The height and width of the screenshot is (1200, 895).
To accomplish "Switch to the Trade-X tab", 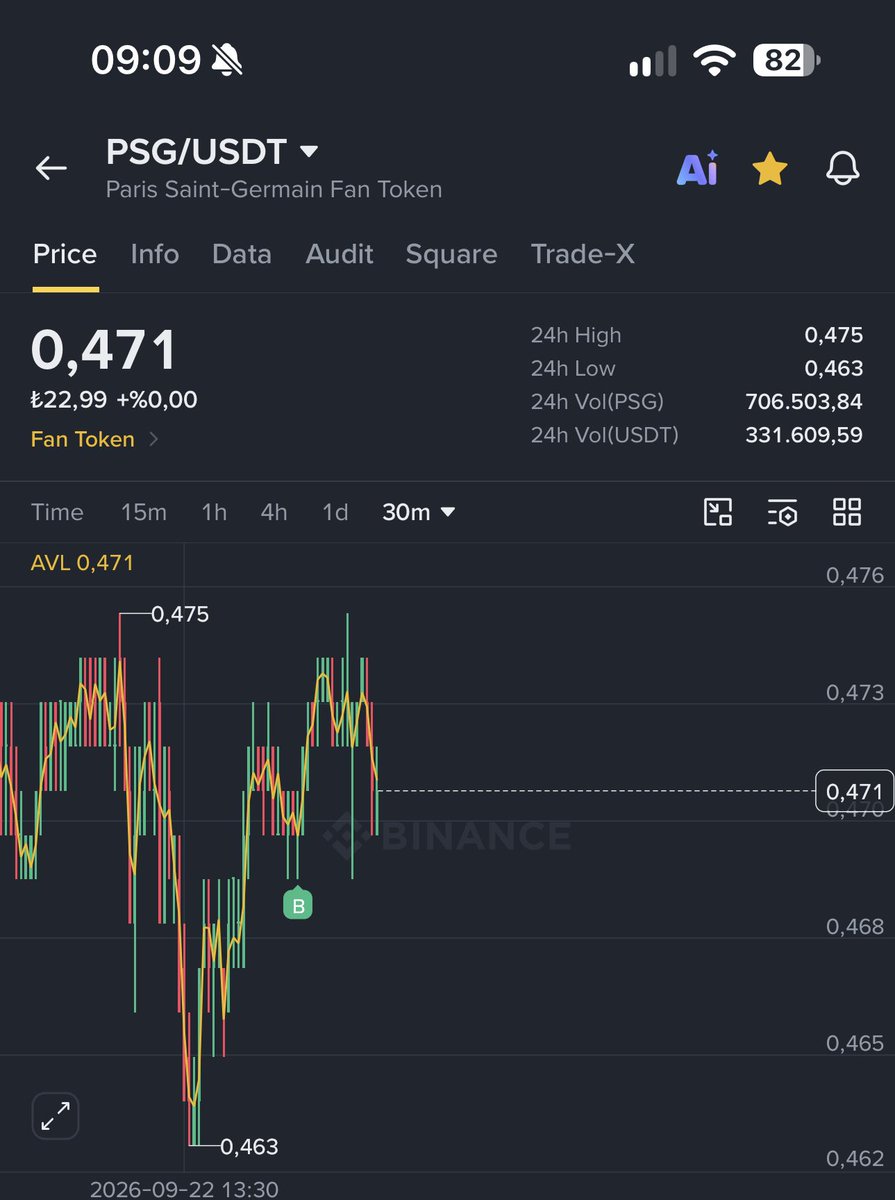I will tap(582, 254).
